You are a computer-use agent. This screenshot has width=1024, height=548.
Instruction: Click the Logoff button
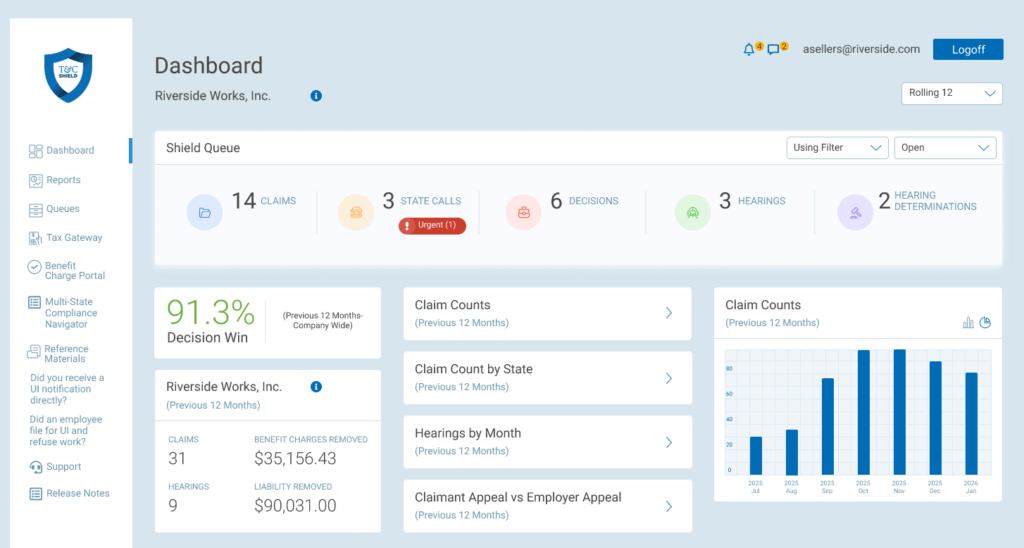(968, 50)
